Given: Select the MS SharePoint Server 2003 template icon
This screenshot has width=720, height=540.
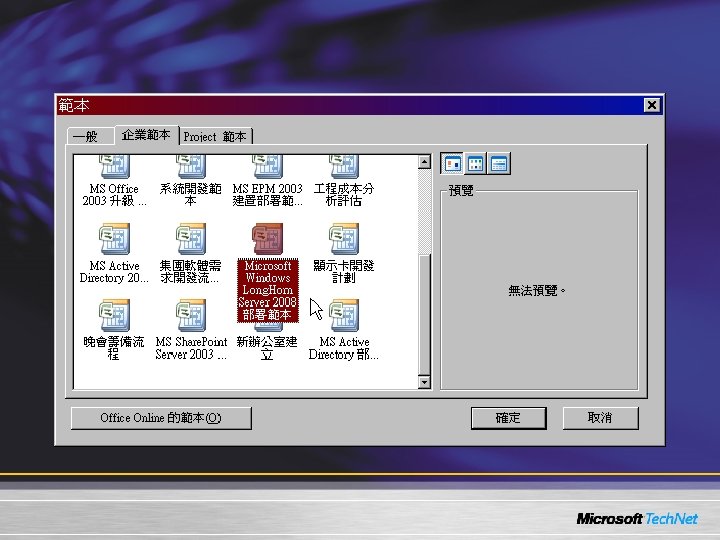Looking at the screenshot, I should tap(191, 315).
